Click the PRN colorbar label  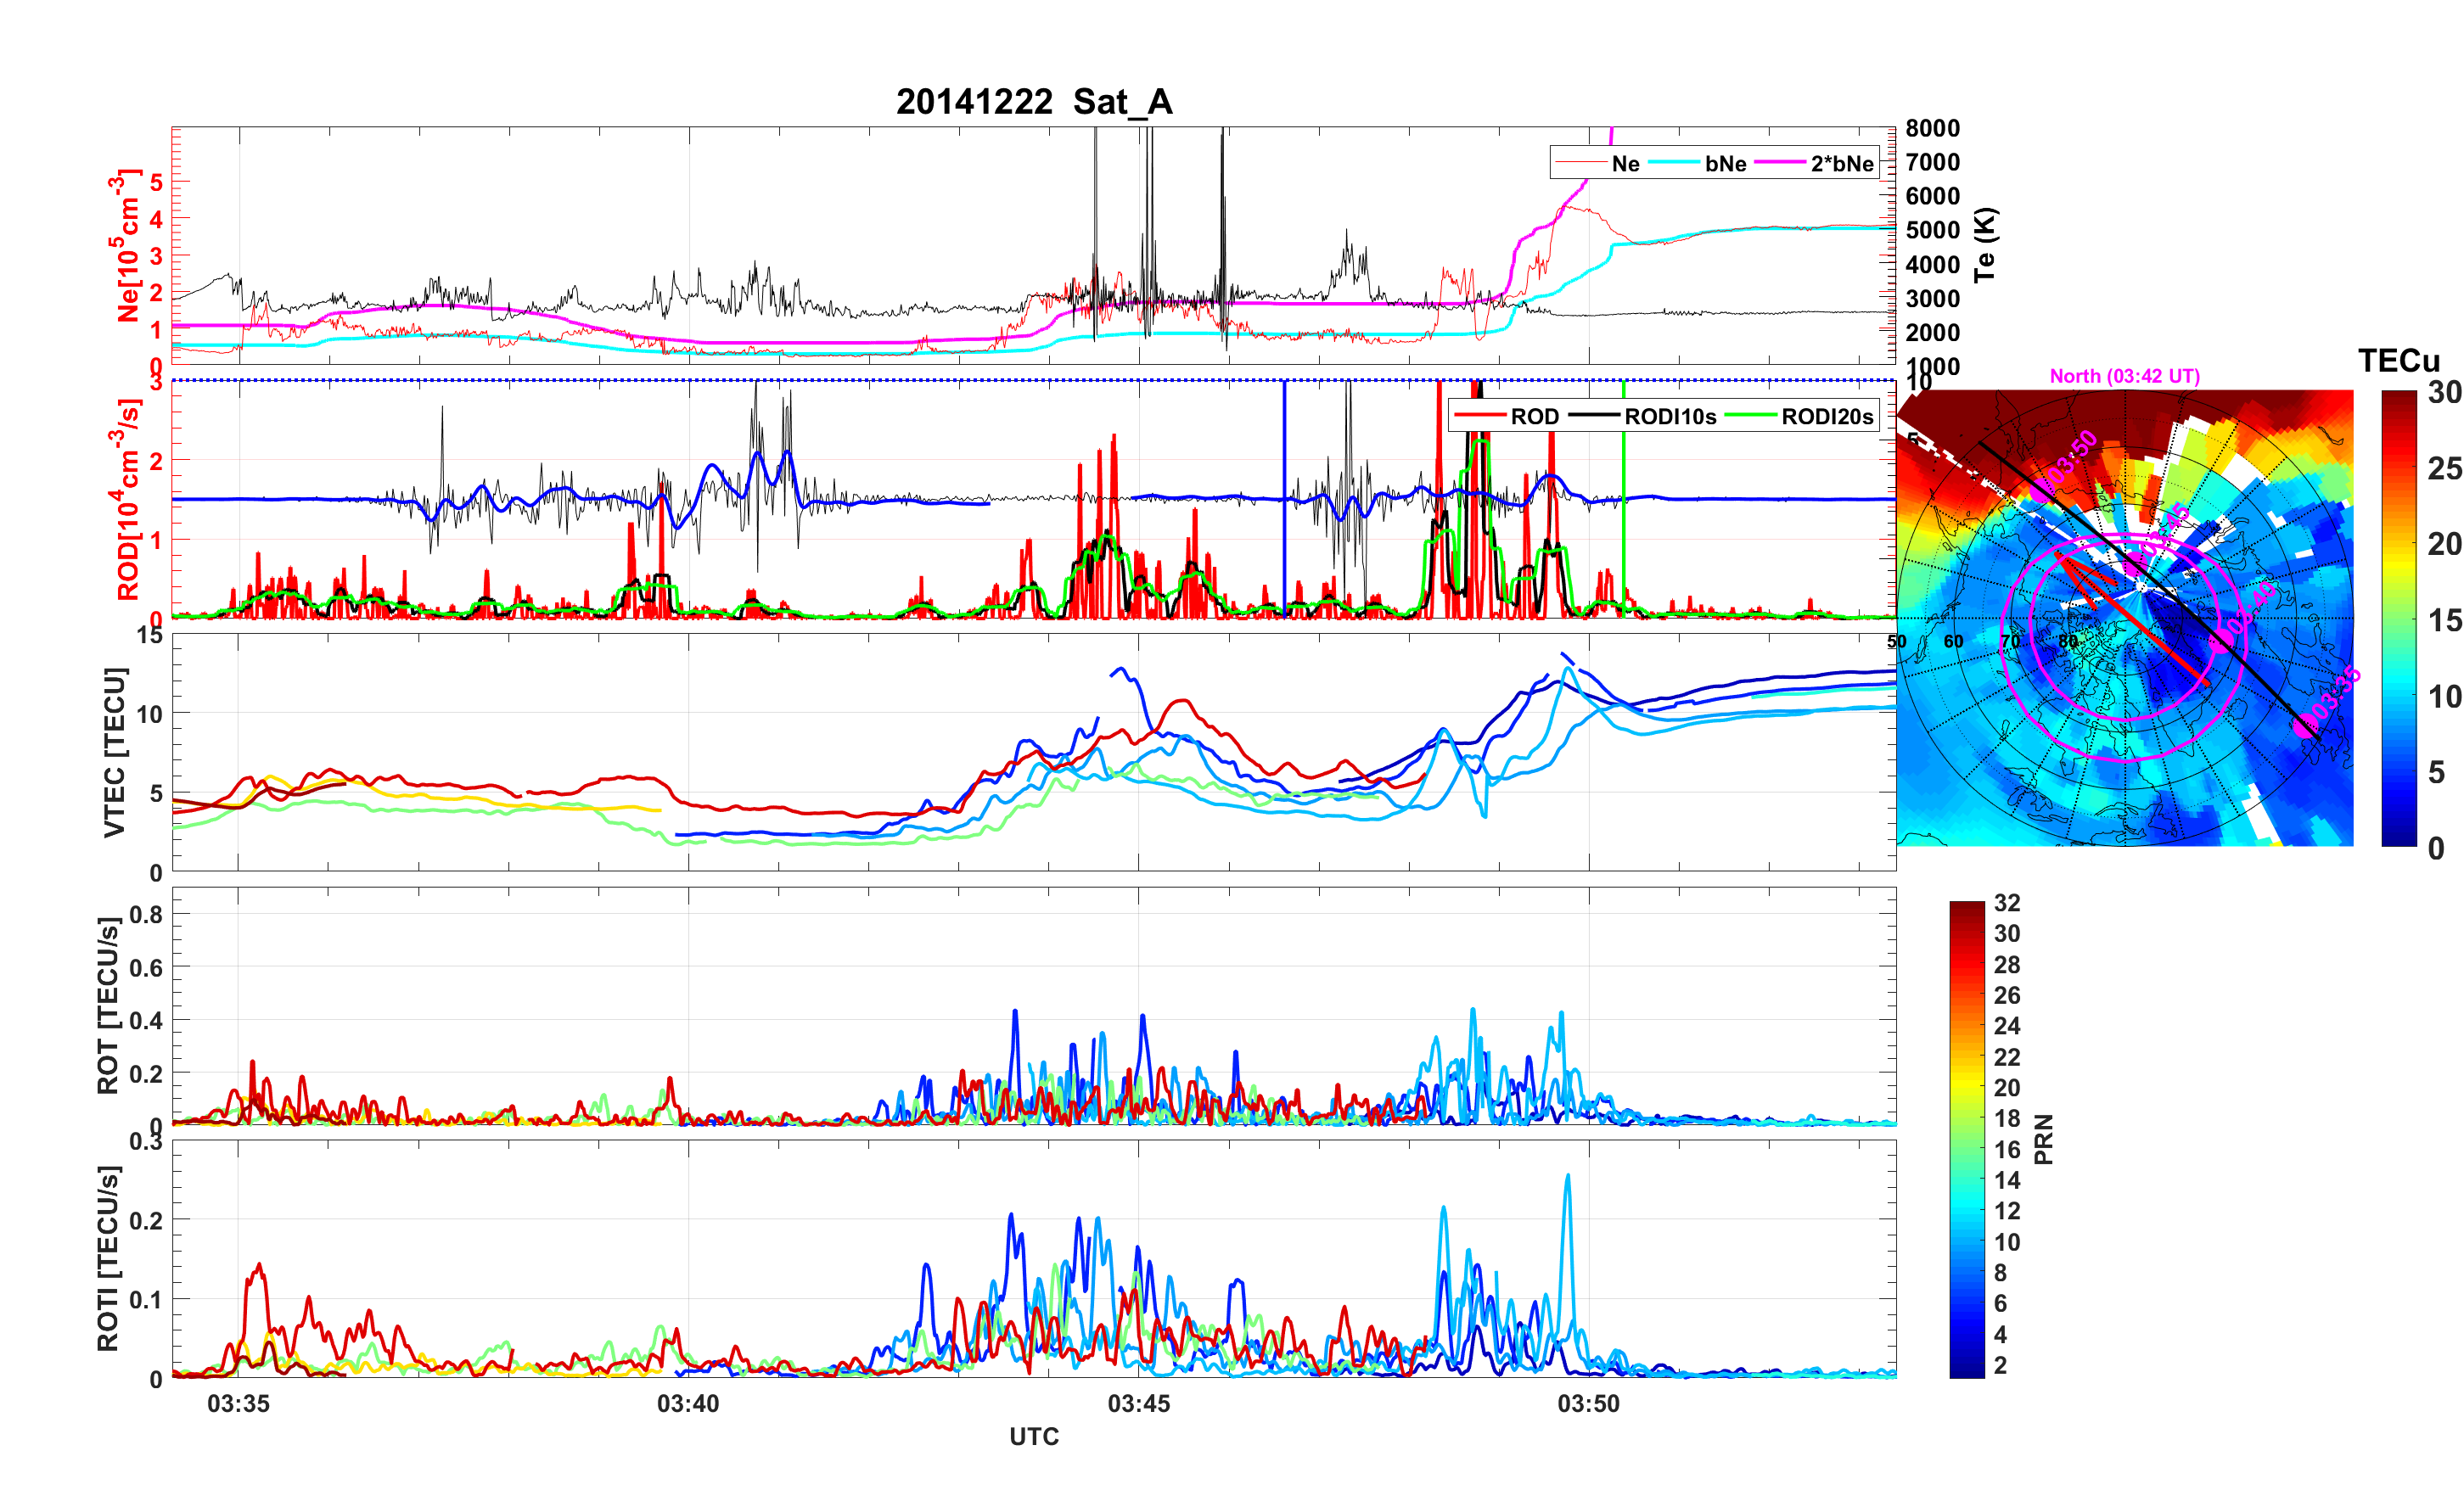pos(2043,1139)
